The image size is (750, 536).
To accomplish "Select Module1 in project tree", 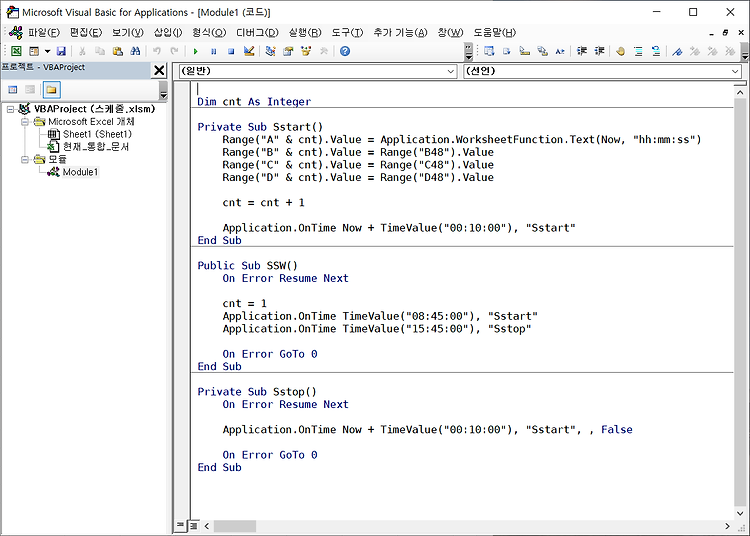I will point(80,172).
